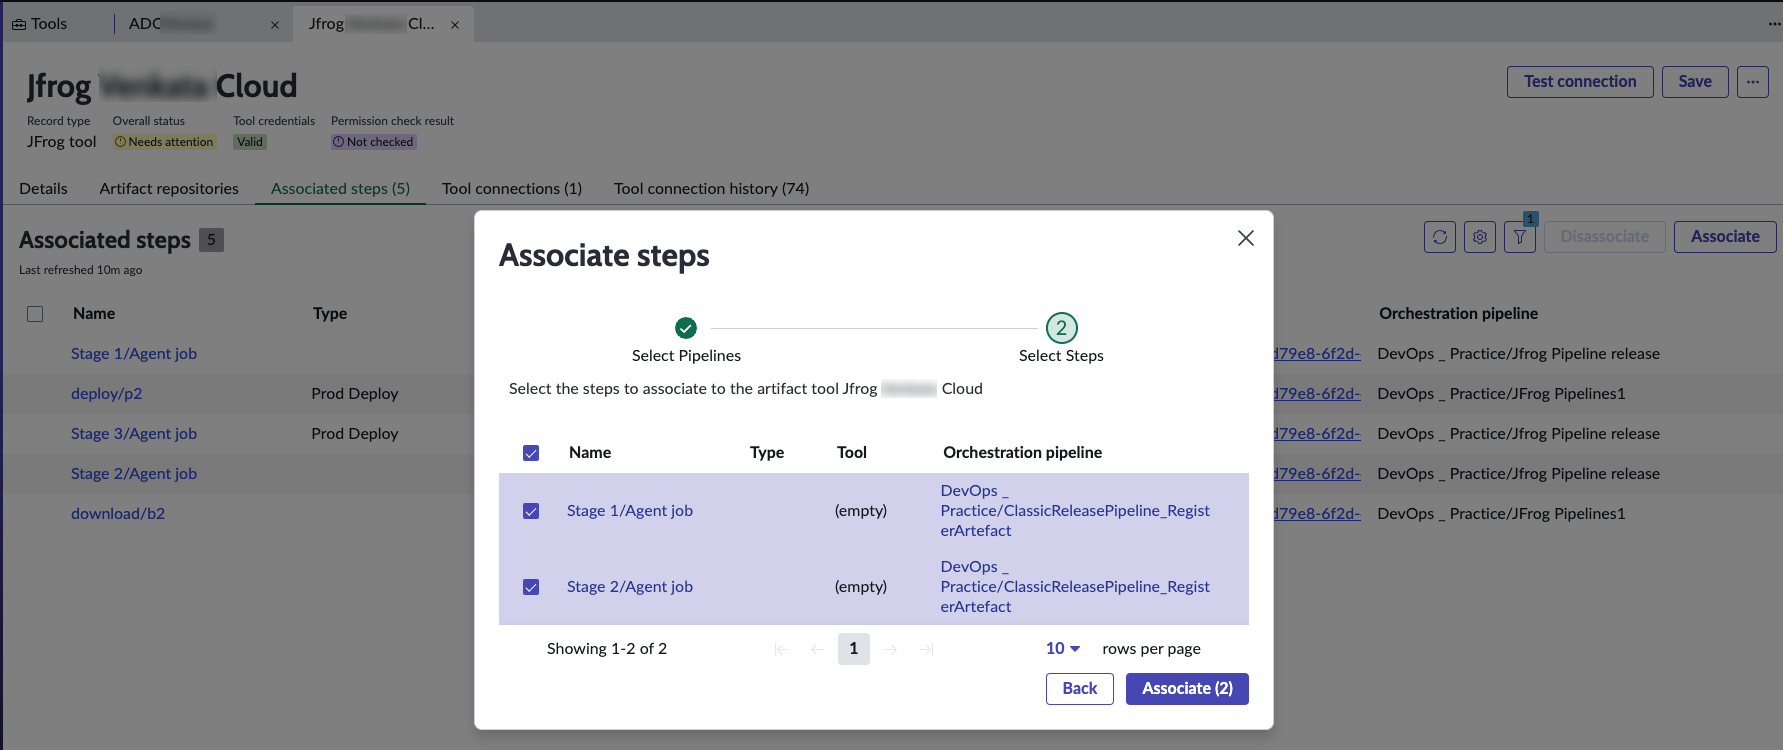Image resolution: width=1783 pixels, height=750 pixels.
Task: Click the refresh icon above the Associated steps list
Action: pyautogui.click(x=1440, y=237)
